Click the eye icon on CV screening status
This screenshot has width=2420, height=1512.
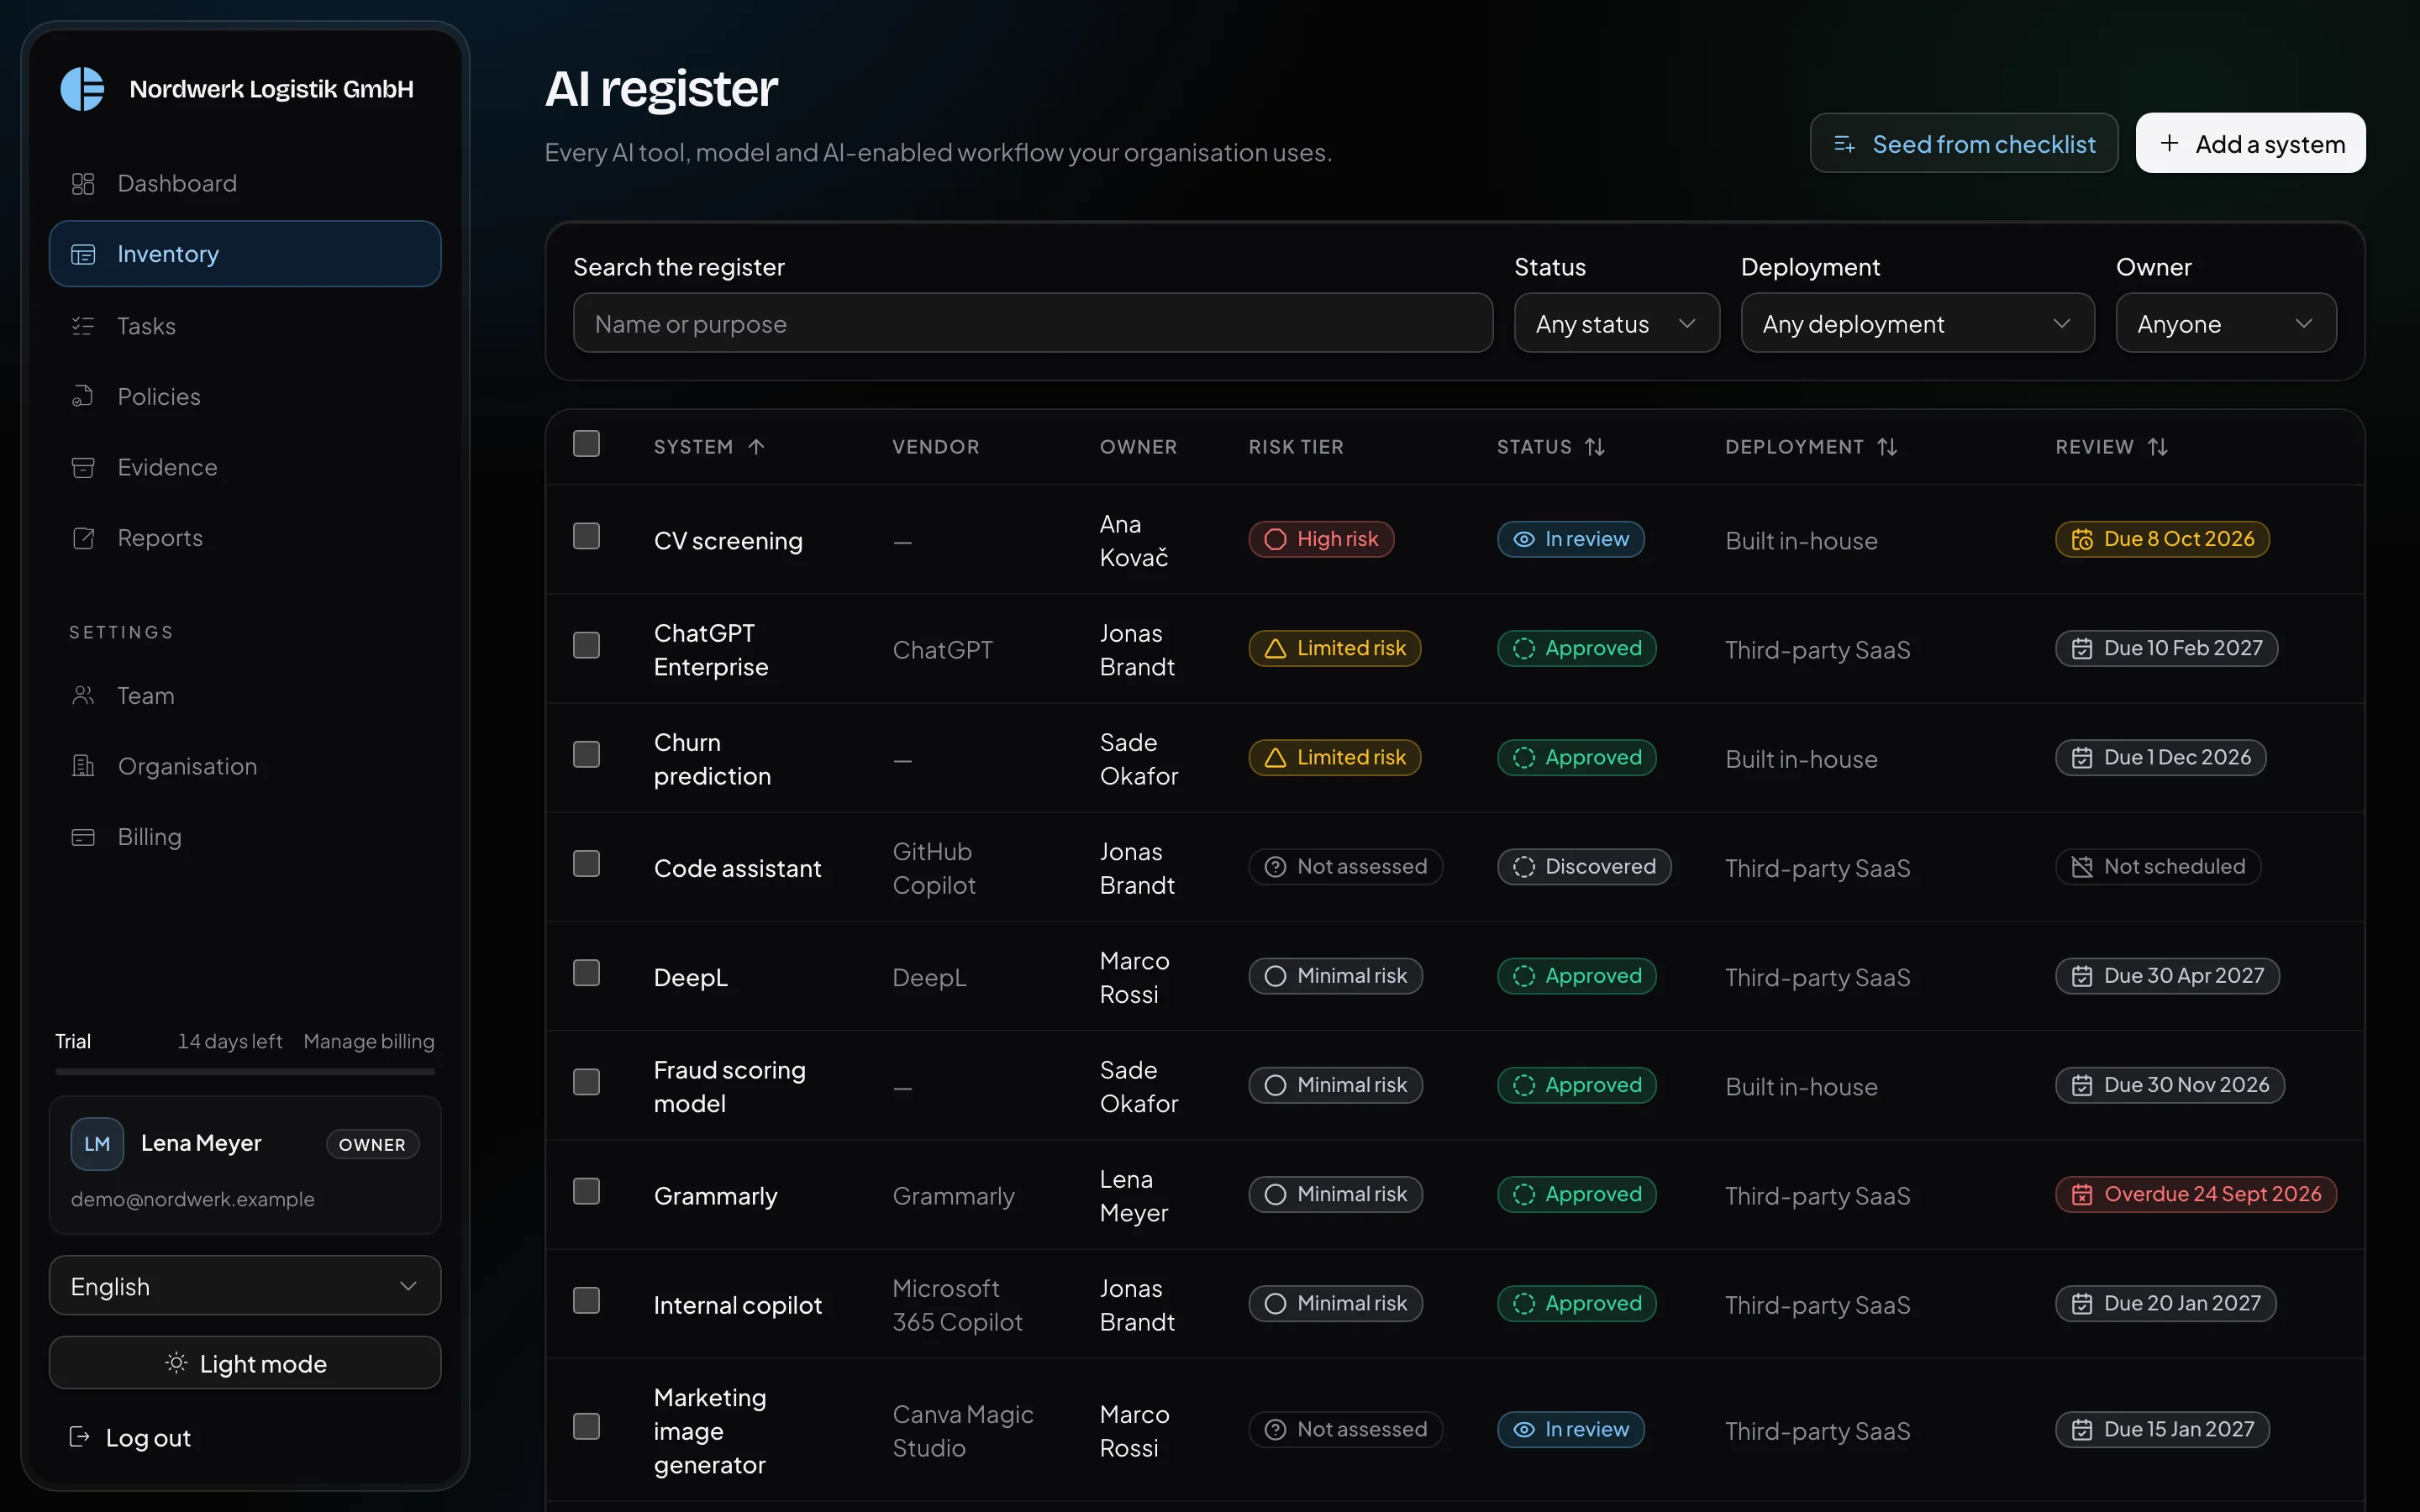point(1524,539)
